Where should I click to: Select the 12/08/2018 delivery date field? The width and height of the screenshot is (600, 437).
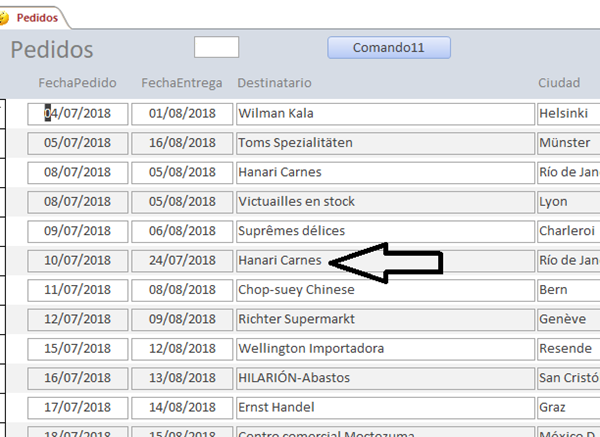(182, 349)
